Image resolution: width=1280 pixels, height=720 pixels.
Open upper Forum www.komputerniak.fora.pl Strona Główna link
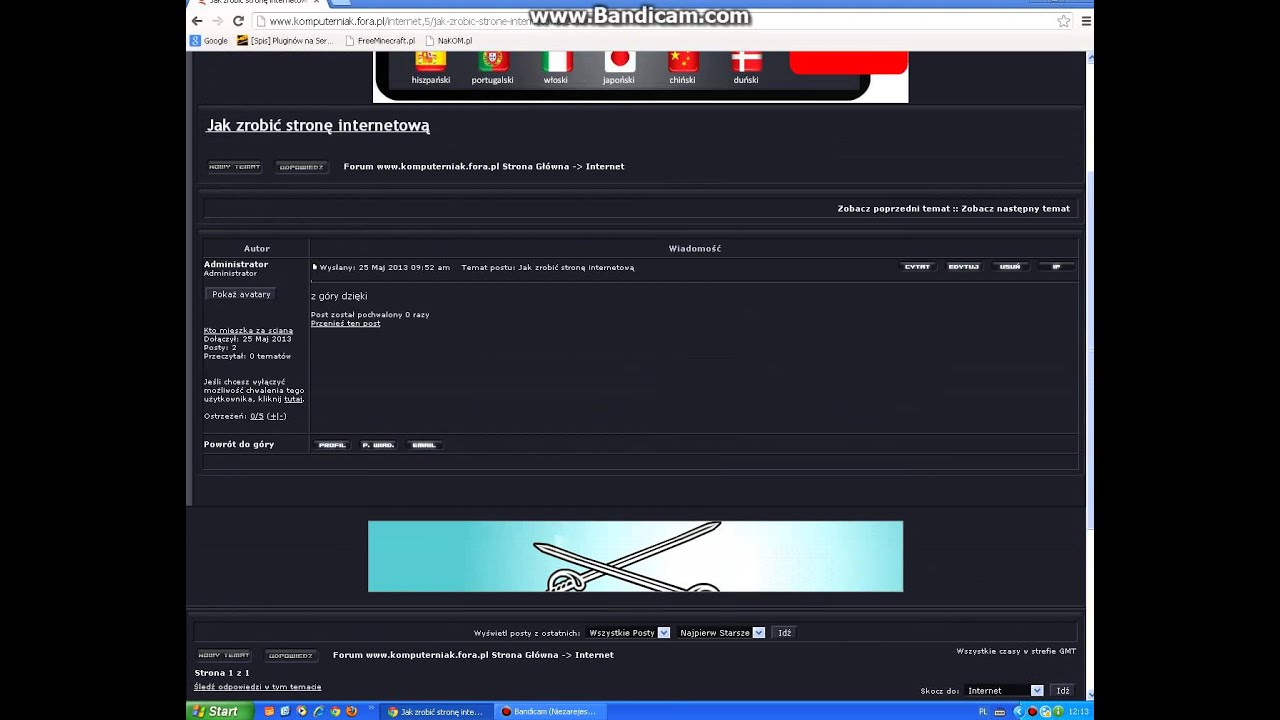[456, 166]
